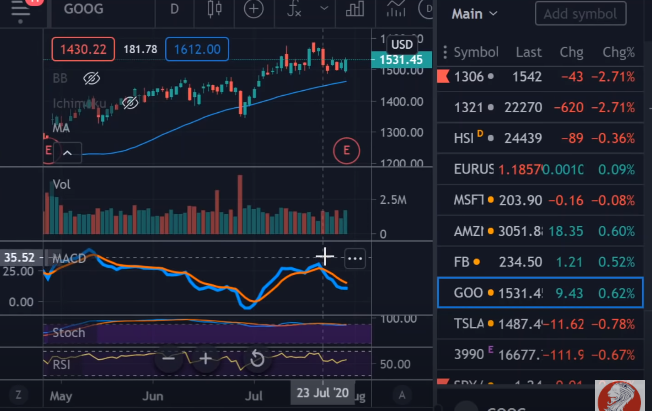Select the Vol indicator label
This screenshot has height=411, width=652.
[62, 184]
